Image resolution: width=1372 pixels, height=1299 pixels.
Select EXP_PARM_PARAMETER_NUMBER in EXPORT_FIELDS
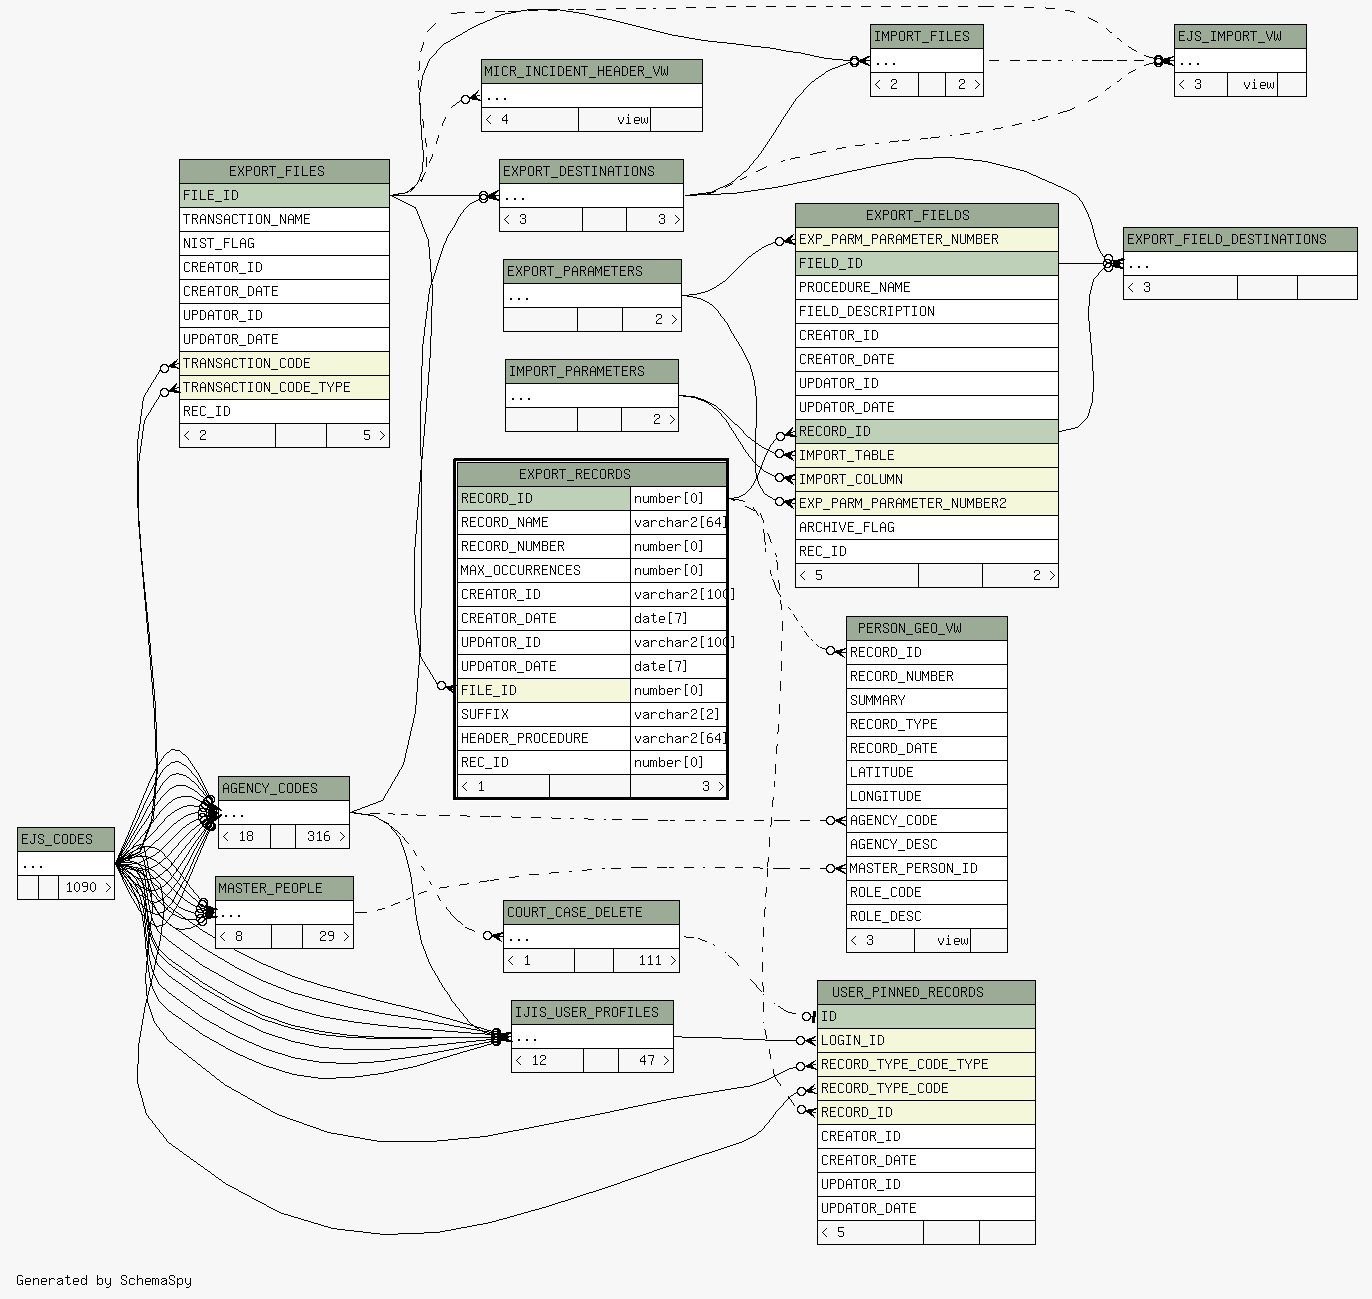(x=927, y=239)
